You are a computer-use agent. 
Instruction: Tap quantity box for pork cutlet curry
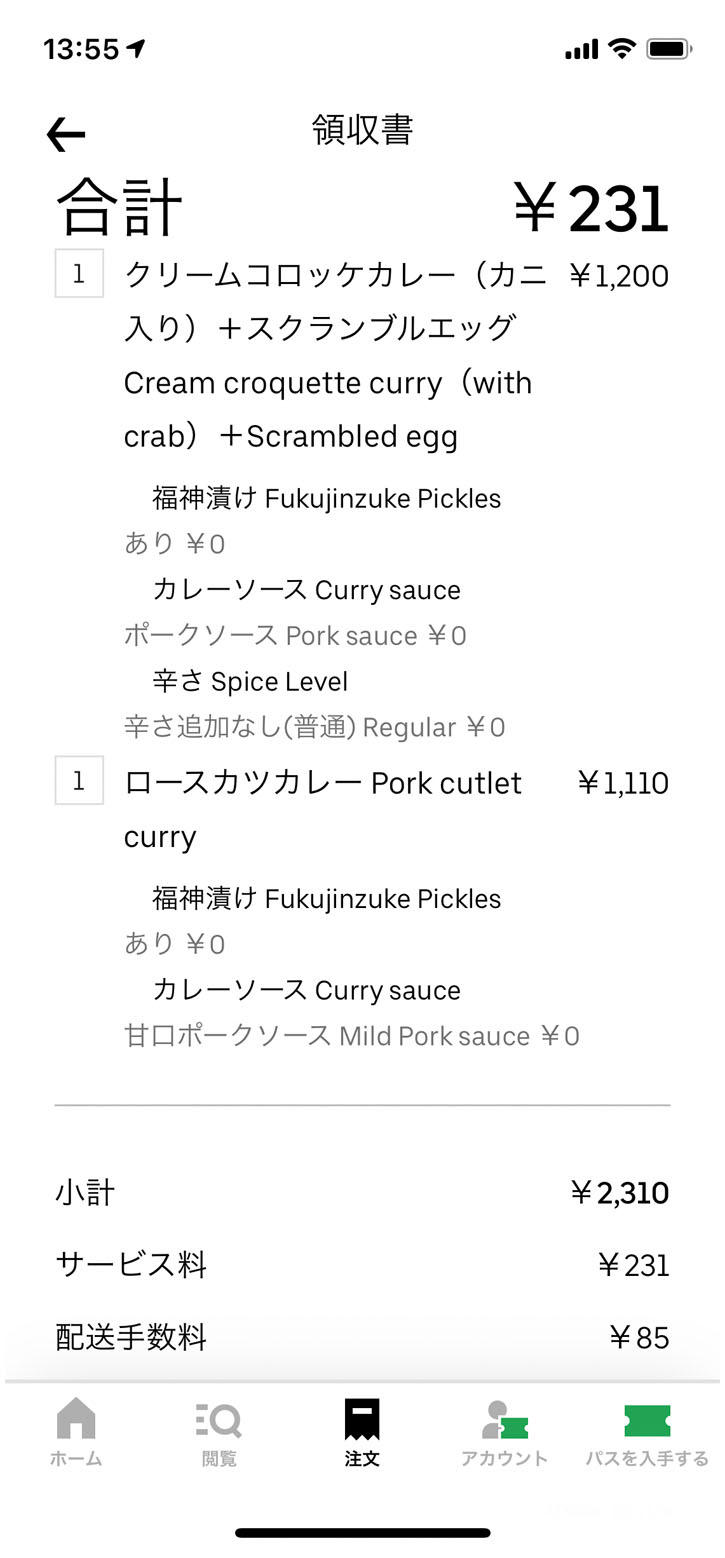(79, 781)
